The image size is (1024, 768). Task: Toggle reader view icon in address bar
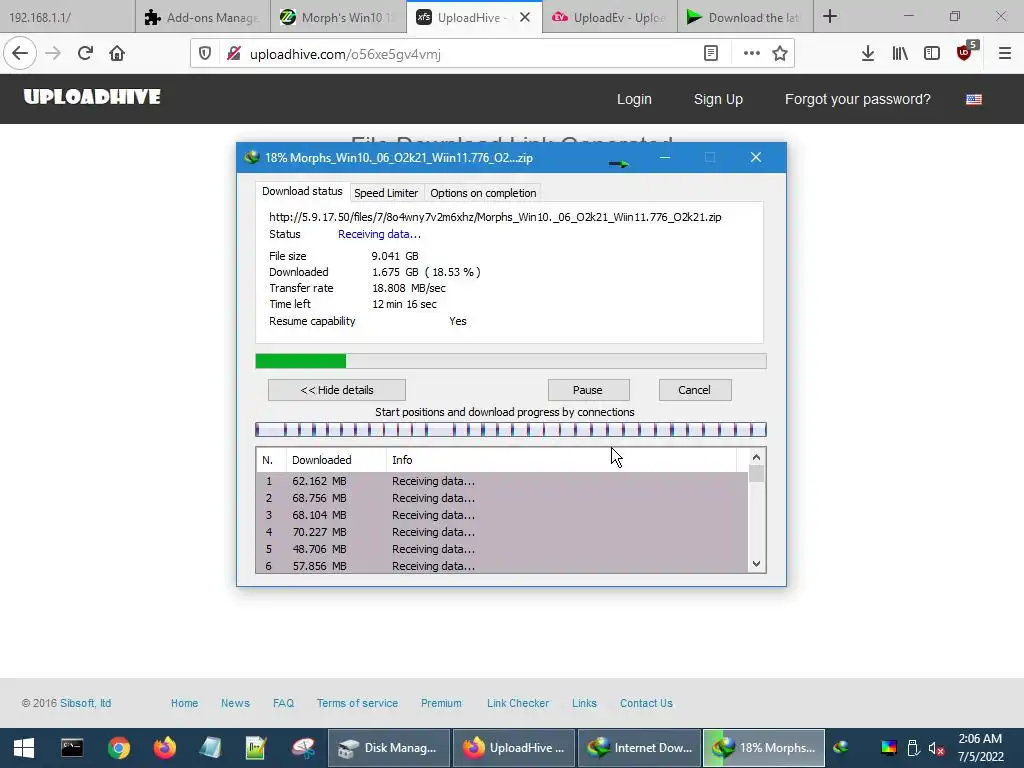pyautogui.click(x=711, y=54)
